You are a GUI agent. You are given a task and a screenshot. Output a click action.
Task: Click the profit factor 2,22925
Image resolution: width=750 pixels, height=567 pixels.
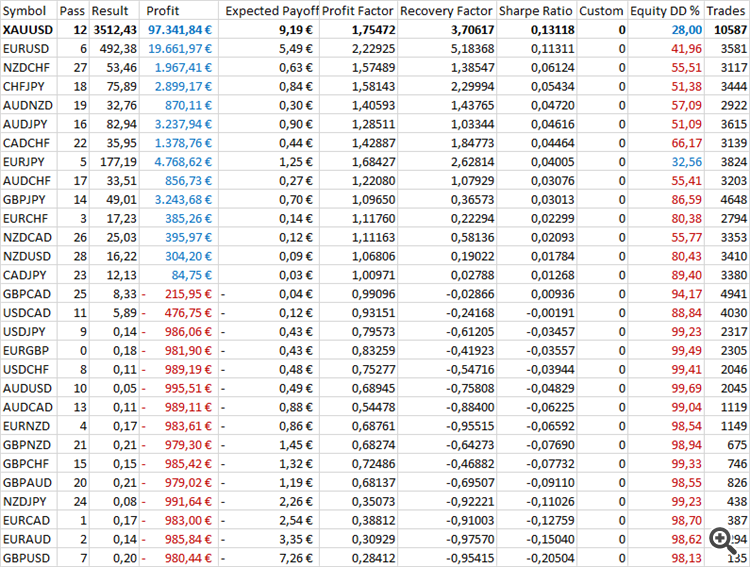[x=374, y=49]
